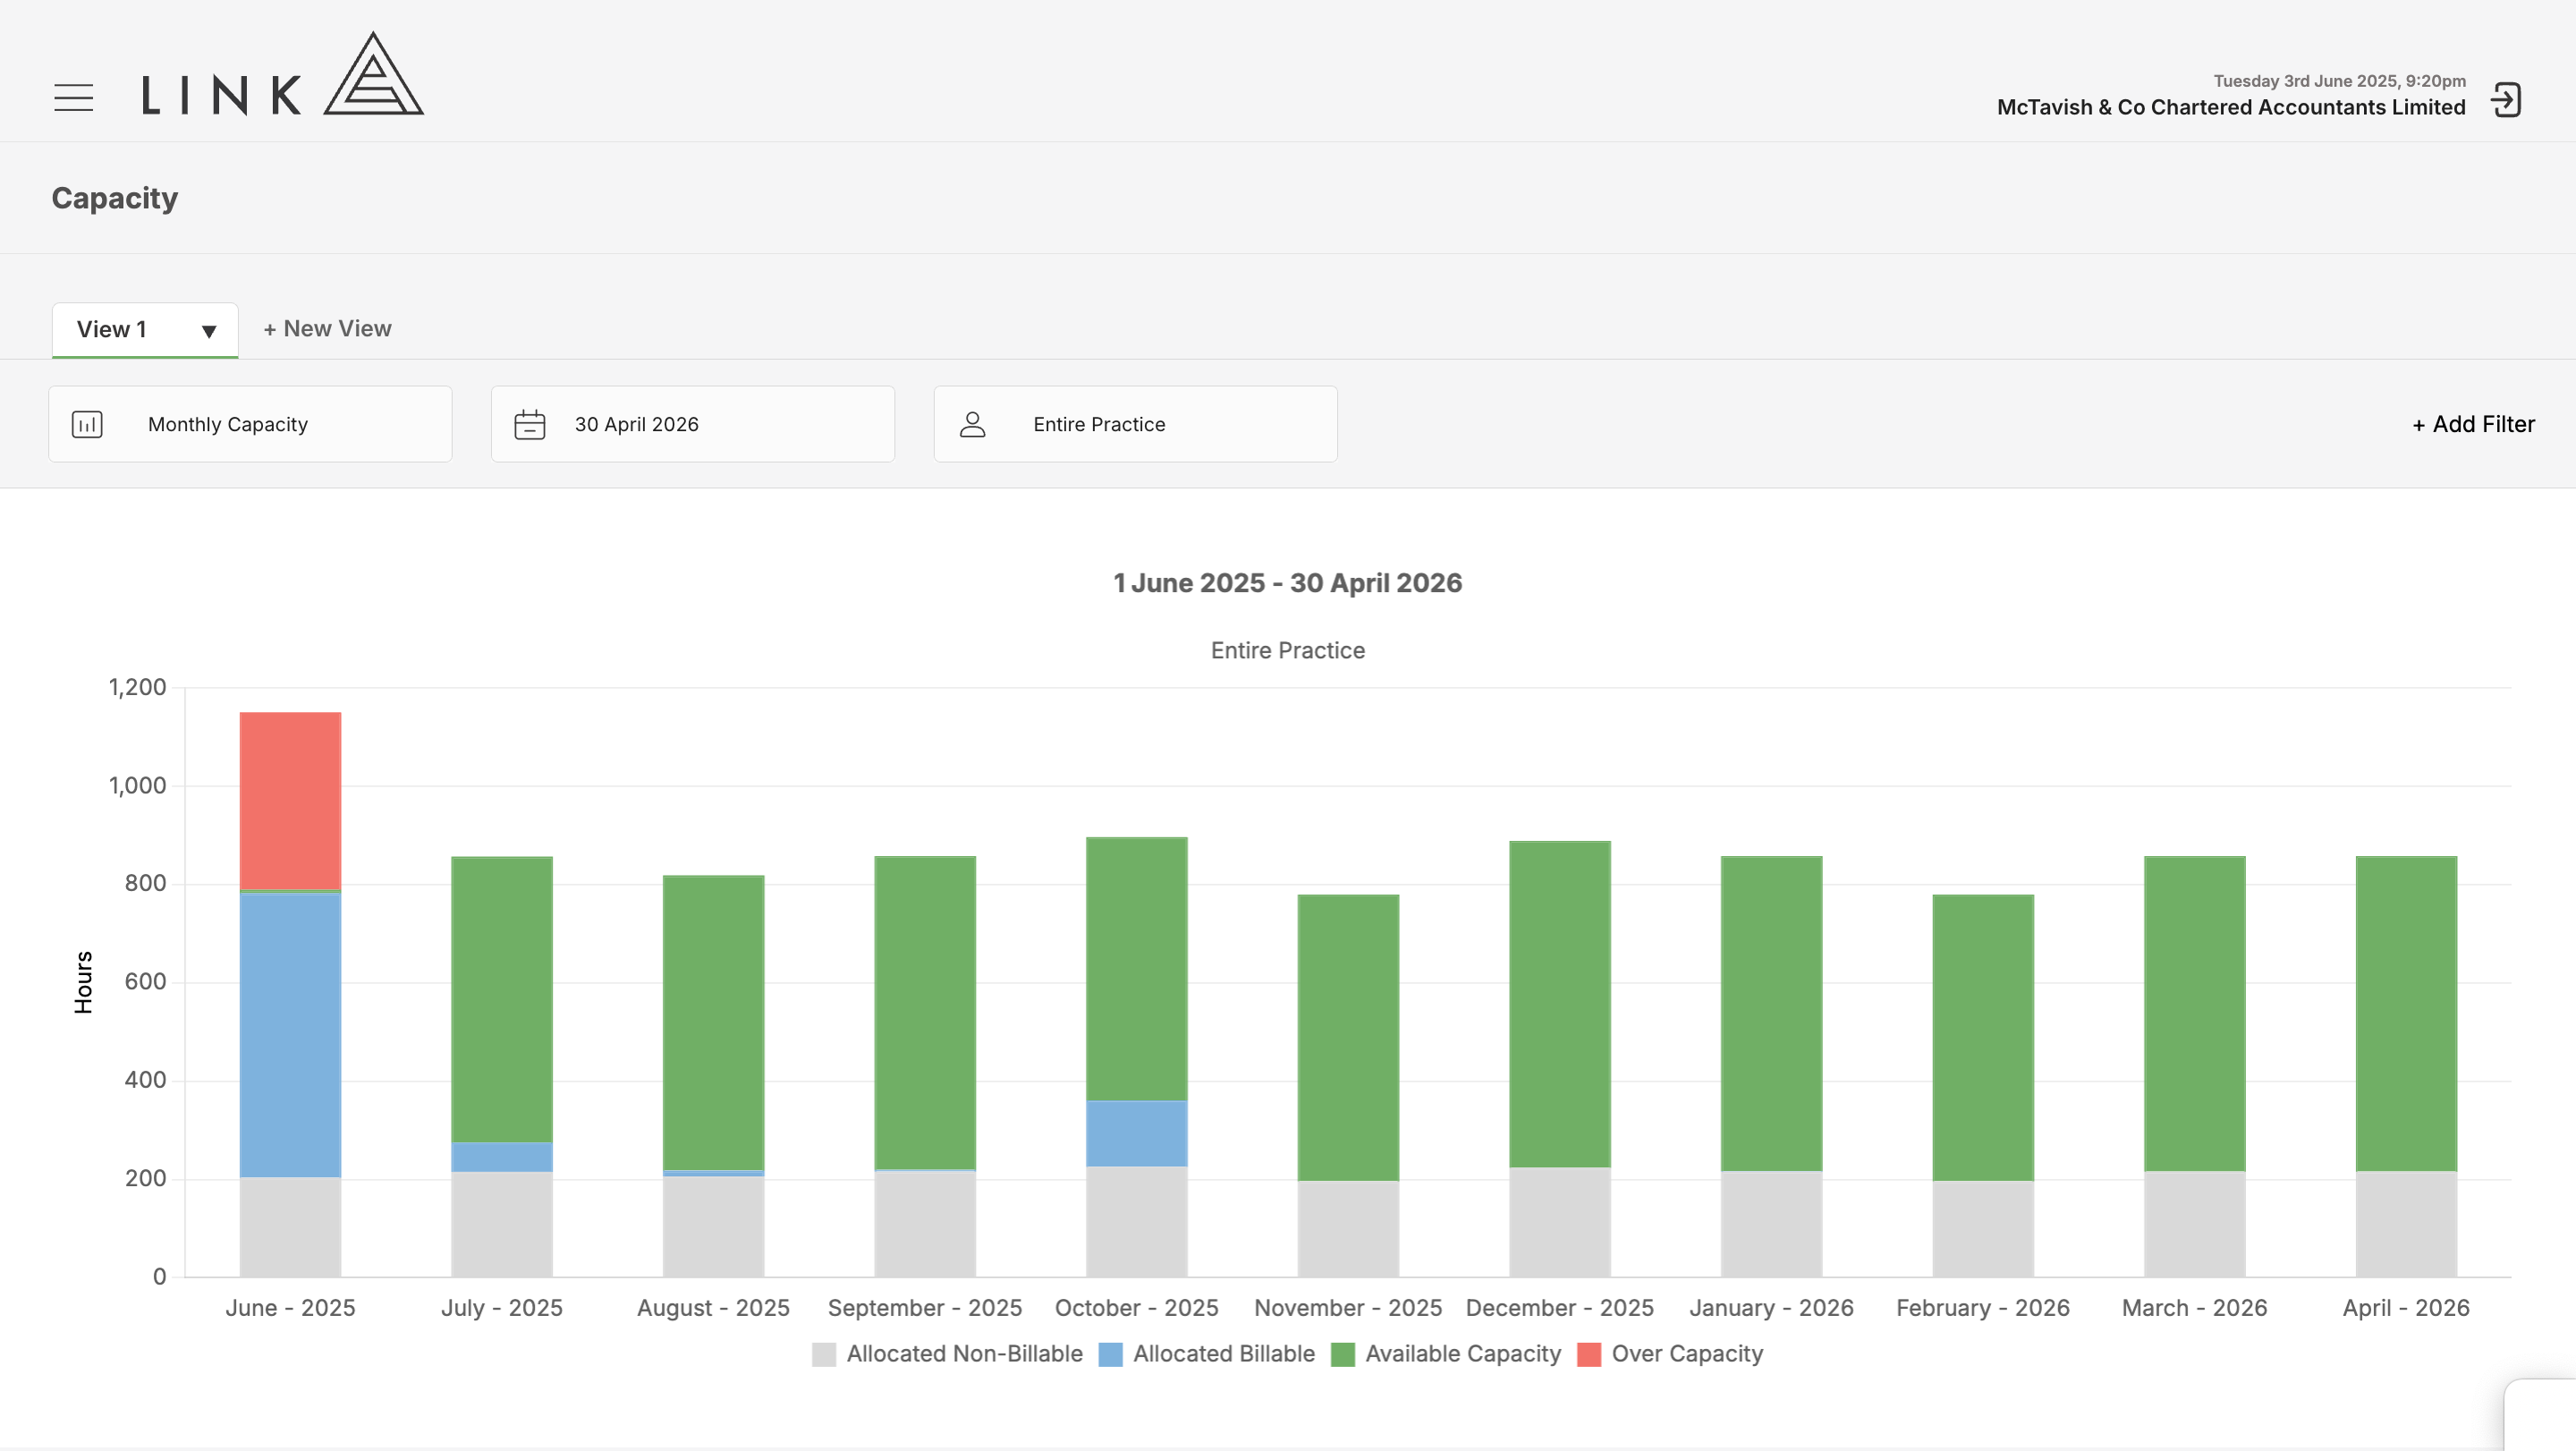Select the View 1 tab
The height and width of the screenshot is (1451, 2576).
tap(112, 329)
